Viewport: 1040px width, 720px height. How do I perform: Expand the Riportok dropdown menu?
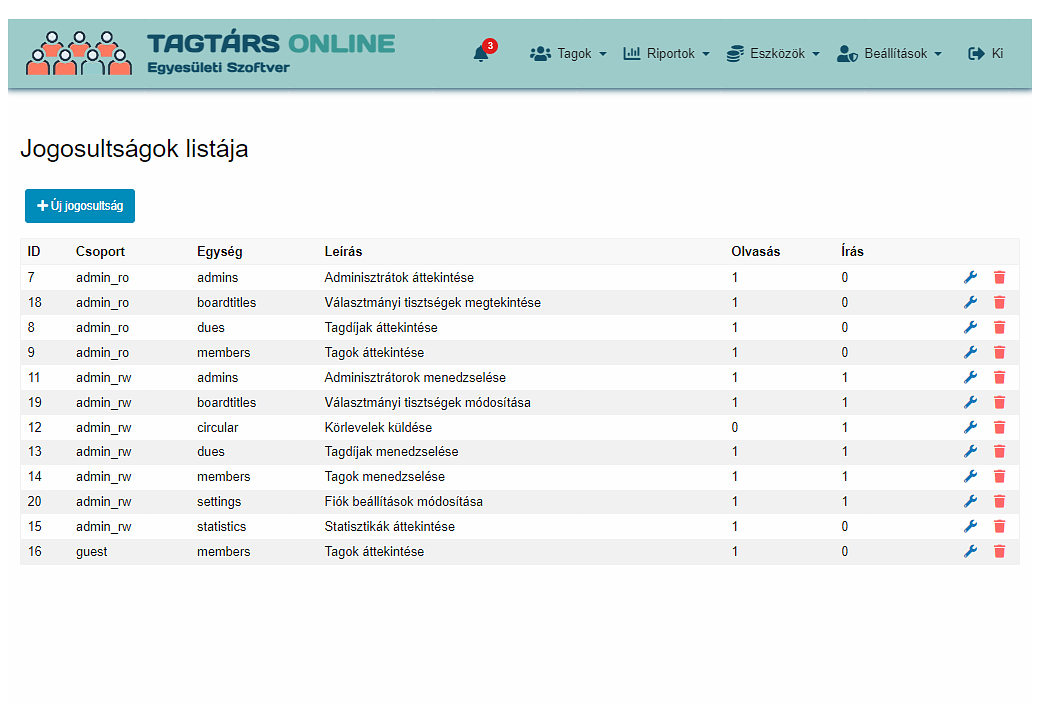coord(667,54)
